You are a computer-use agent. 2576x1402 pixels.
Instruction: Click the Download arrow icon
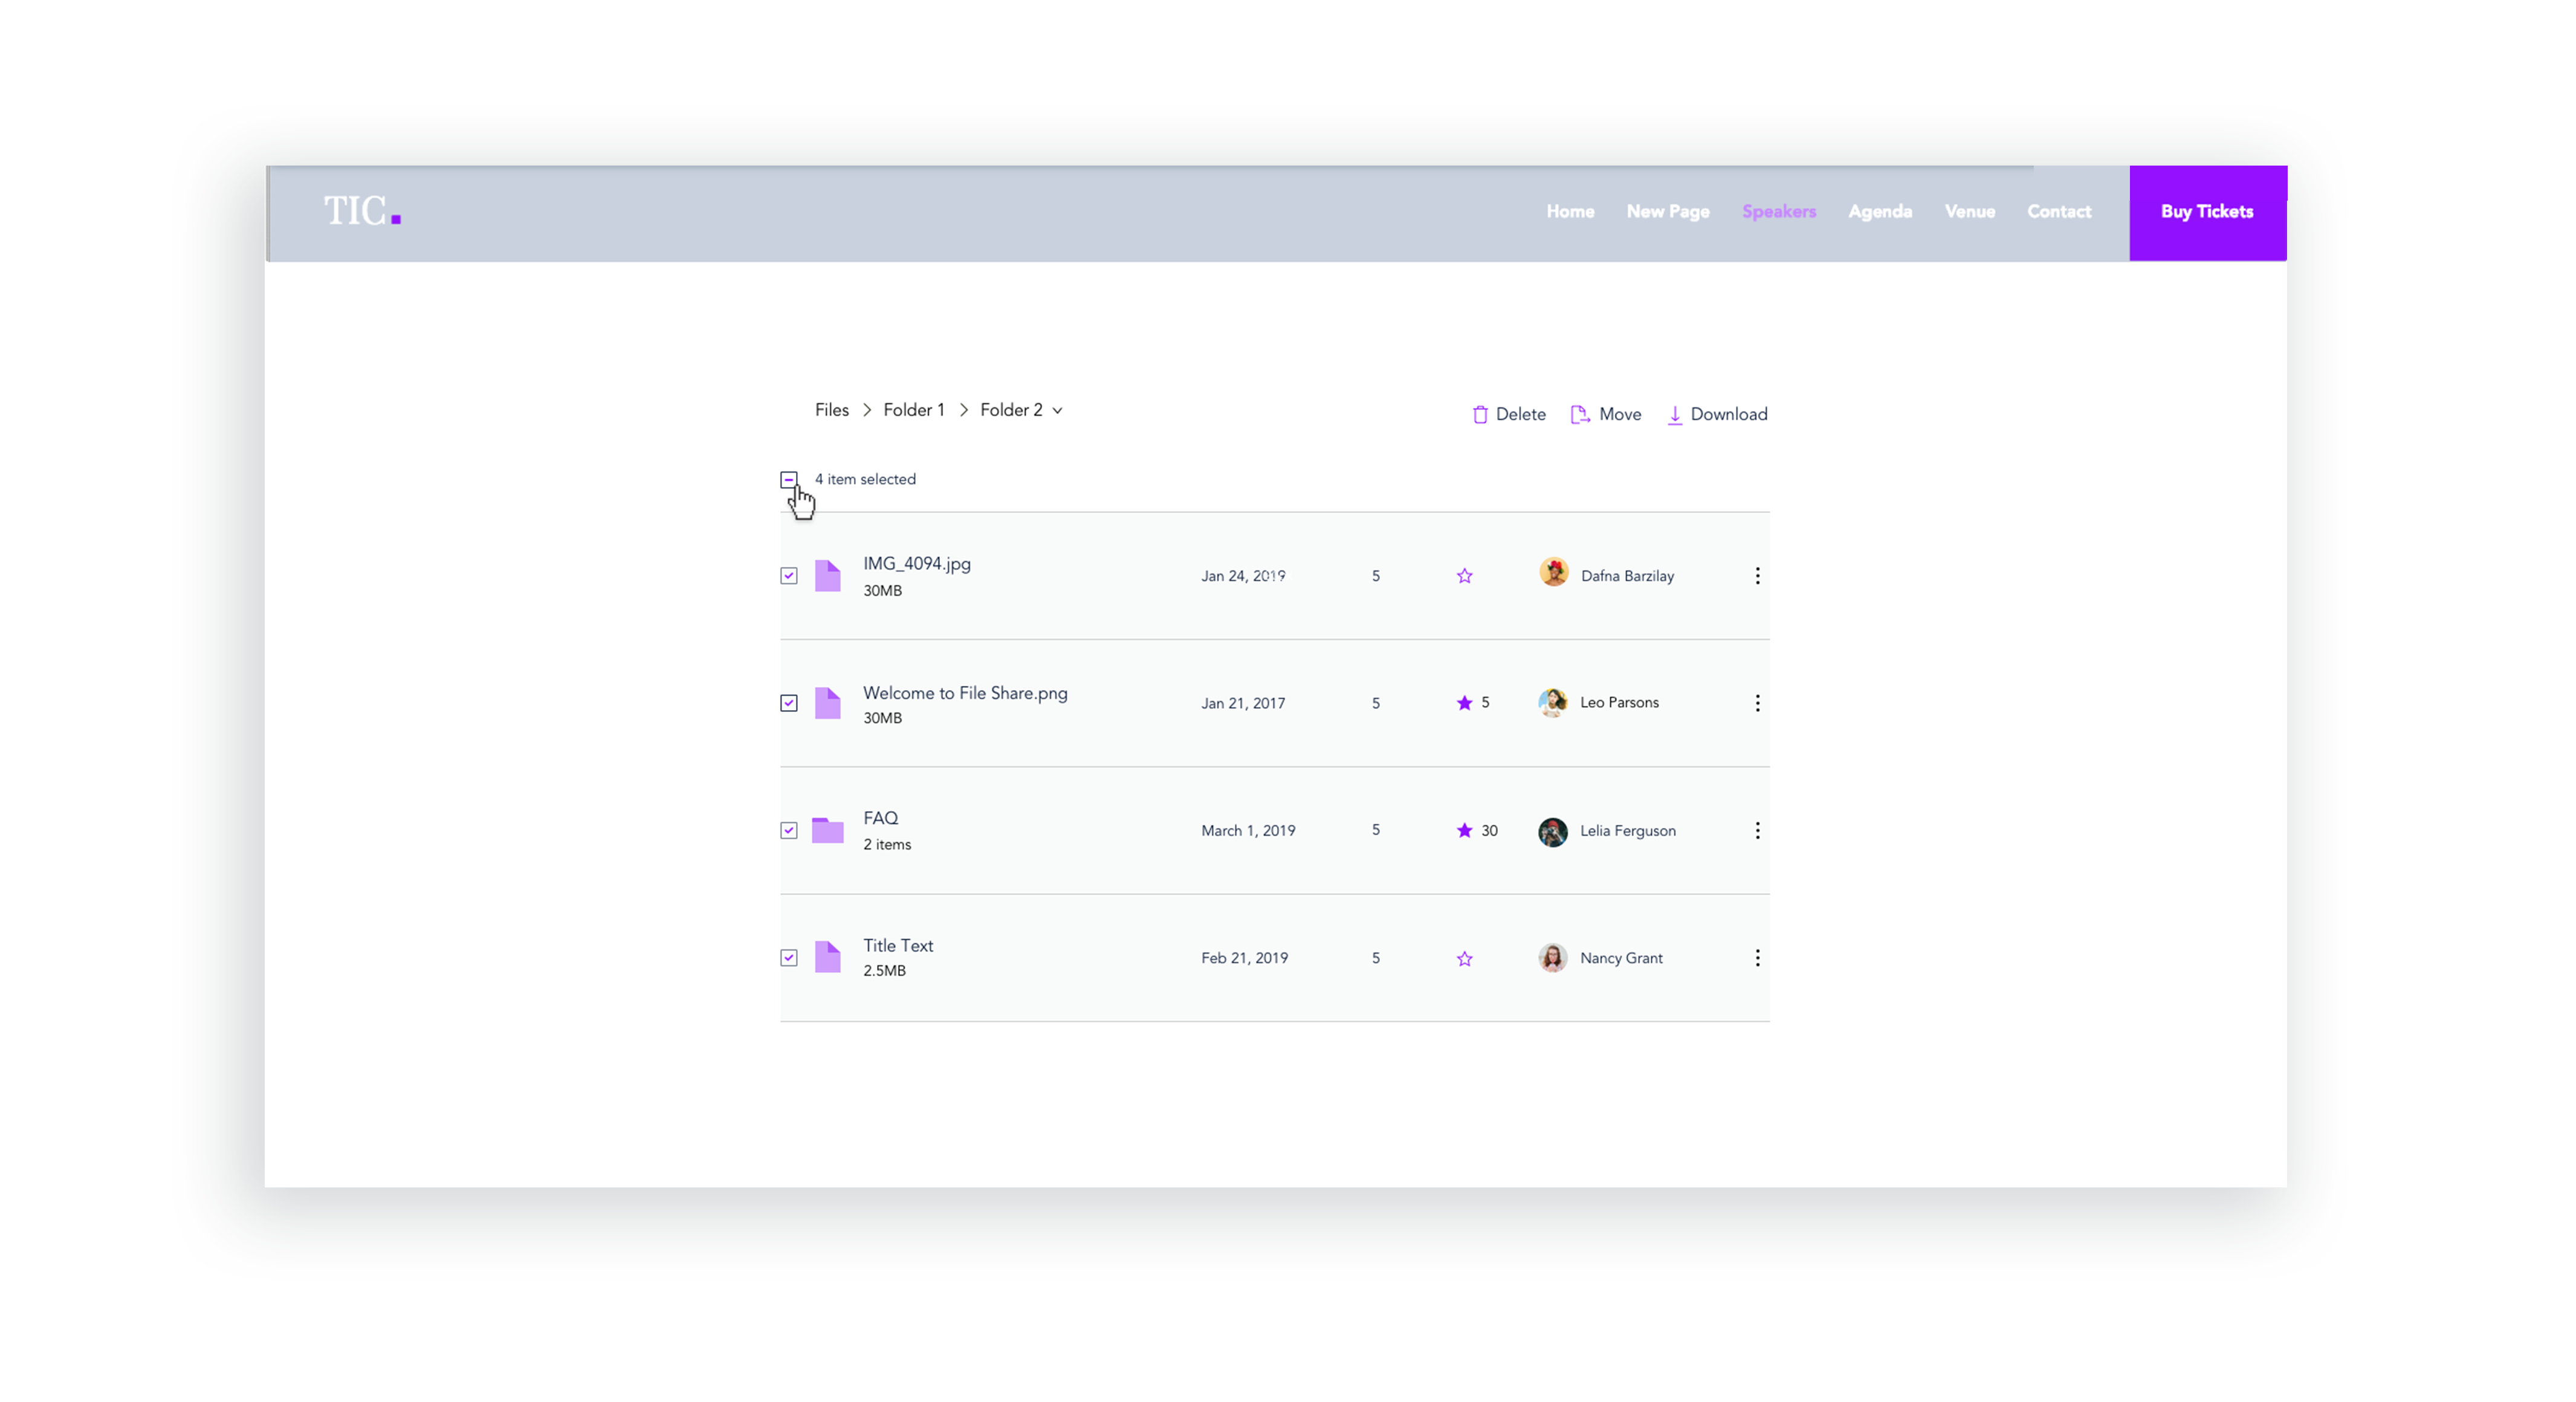[x=1674, y=415]
